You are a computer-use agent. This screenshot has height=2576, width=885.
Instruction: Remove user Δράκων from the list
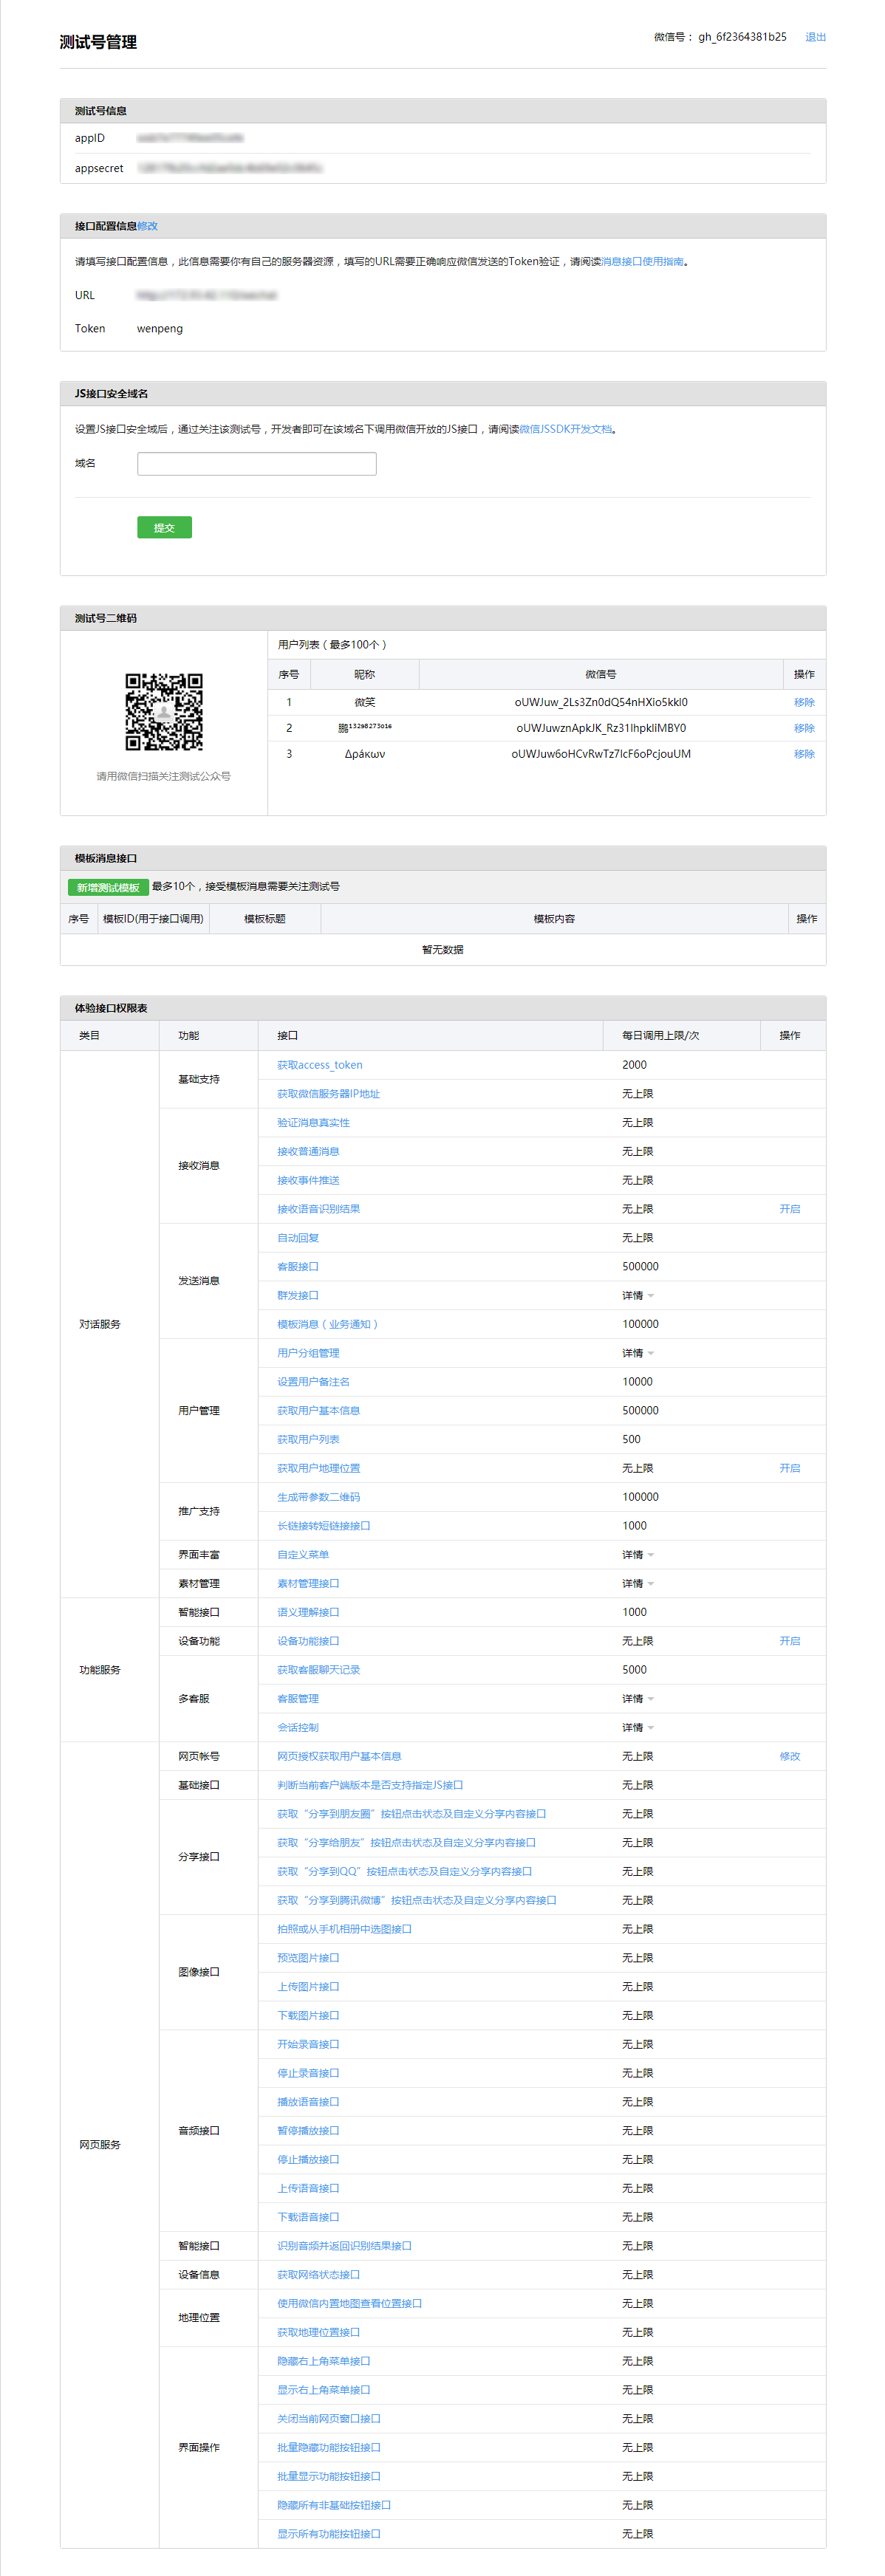tap(803, 754)
